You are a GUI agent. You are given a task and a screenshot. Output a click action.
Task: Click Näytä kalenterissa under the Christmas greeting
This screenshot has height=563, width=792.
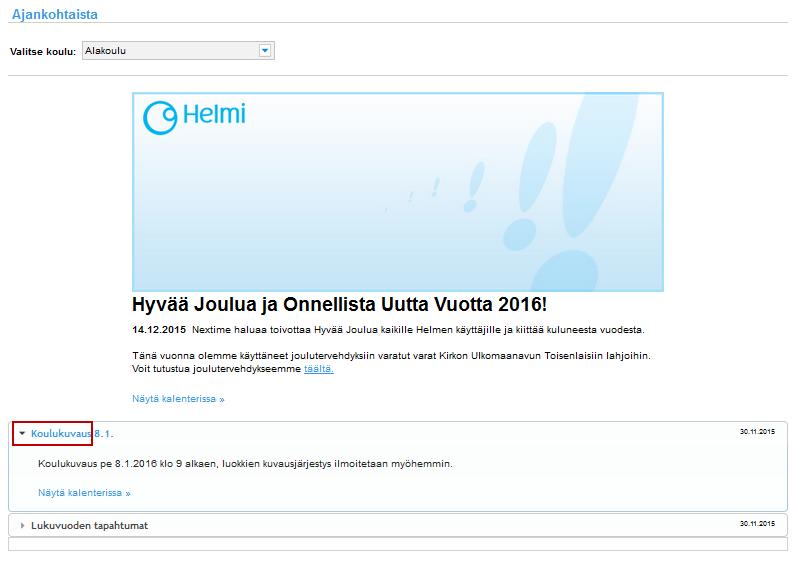point(178,399)
